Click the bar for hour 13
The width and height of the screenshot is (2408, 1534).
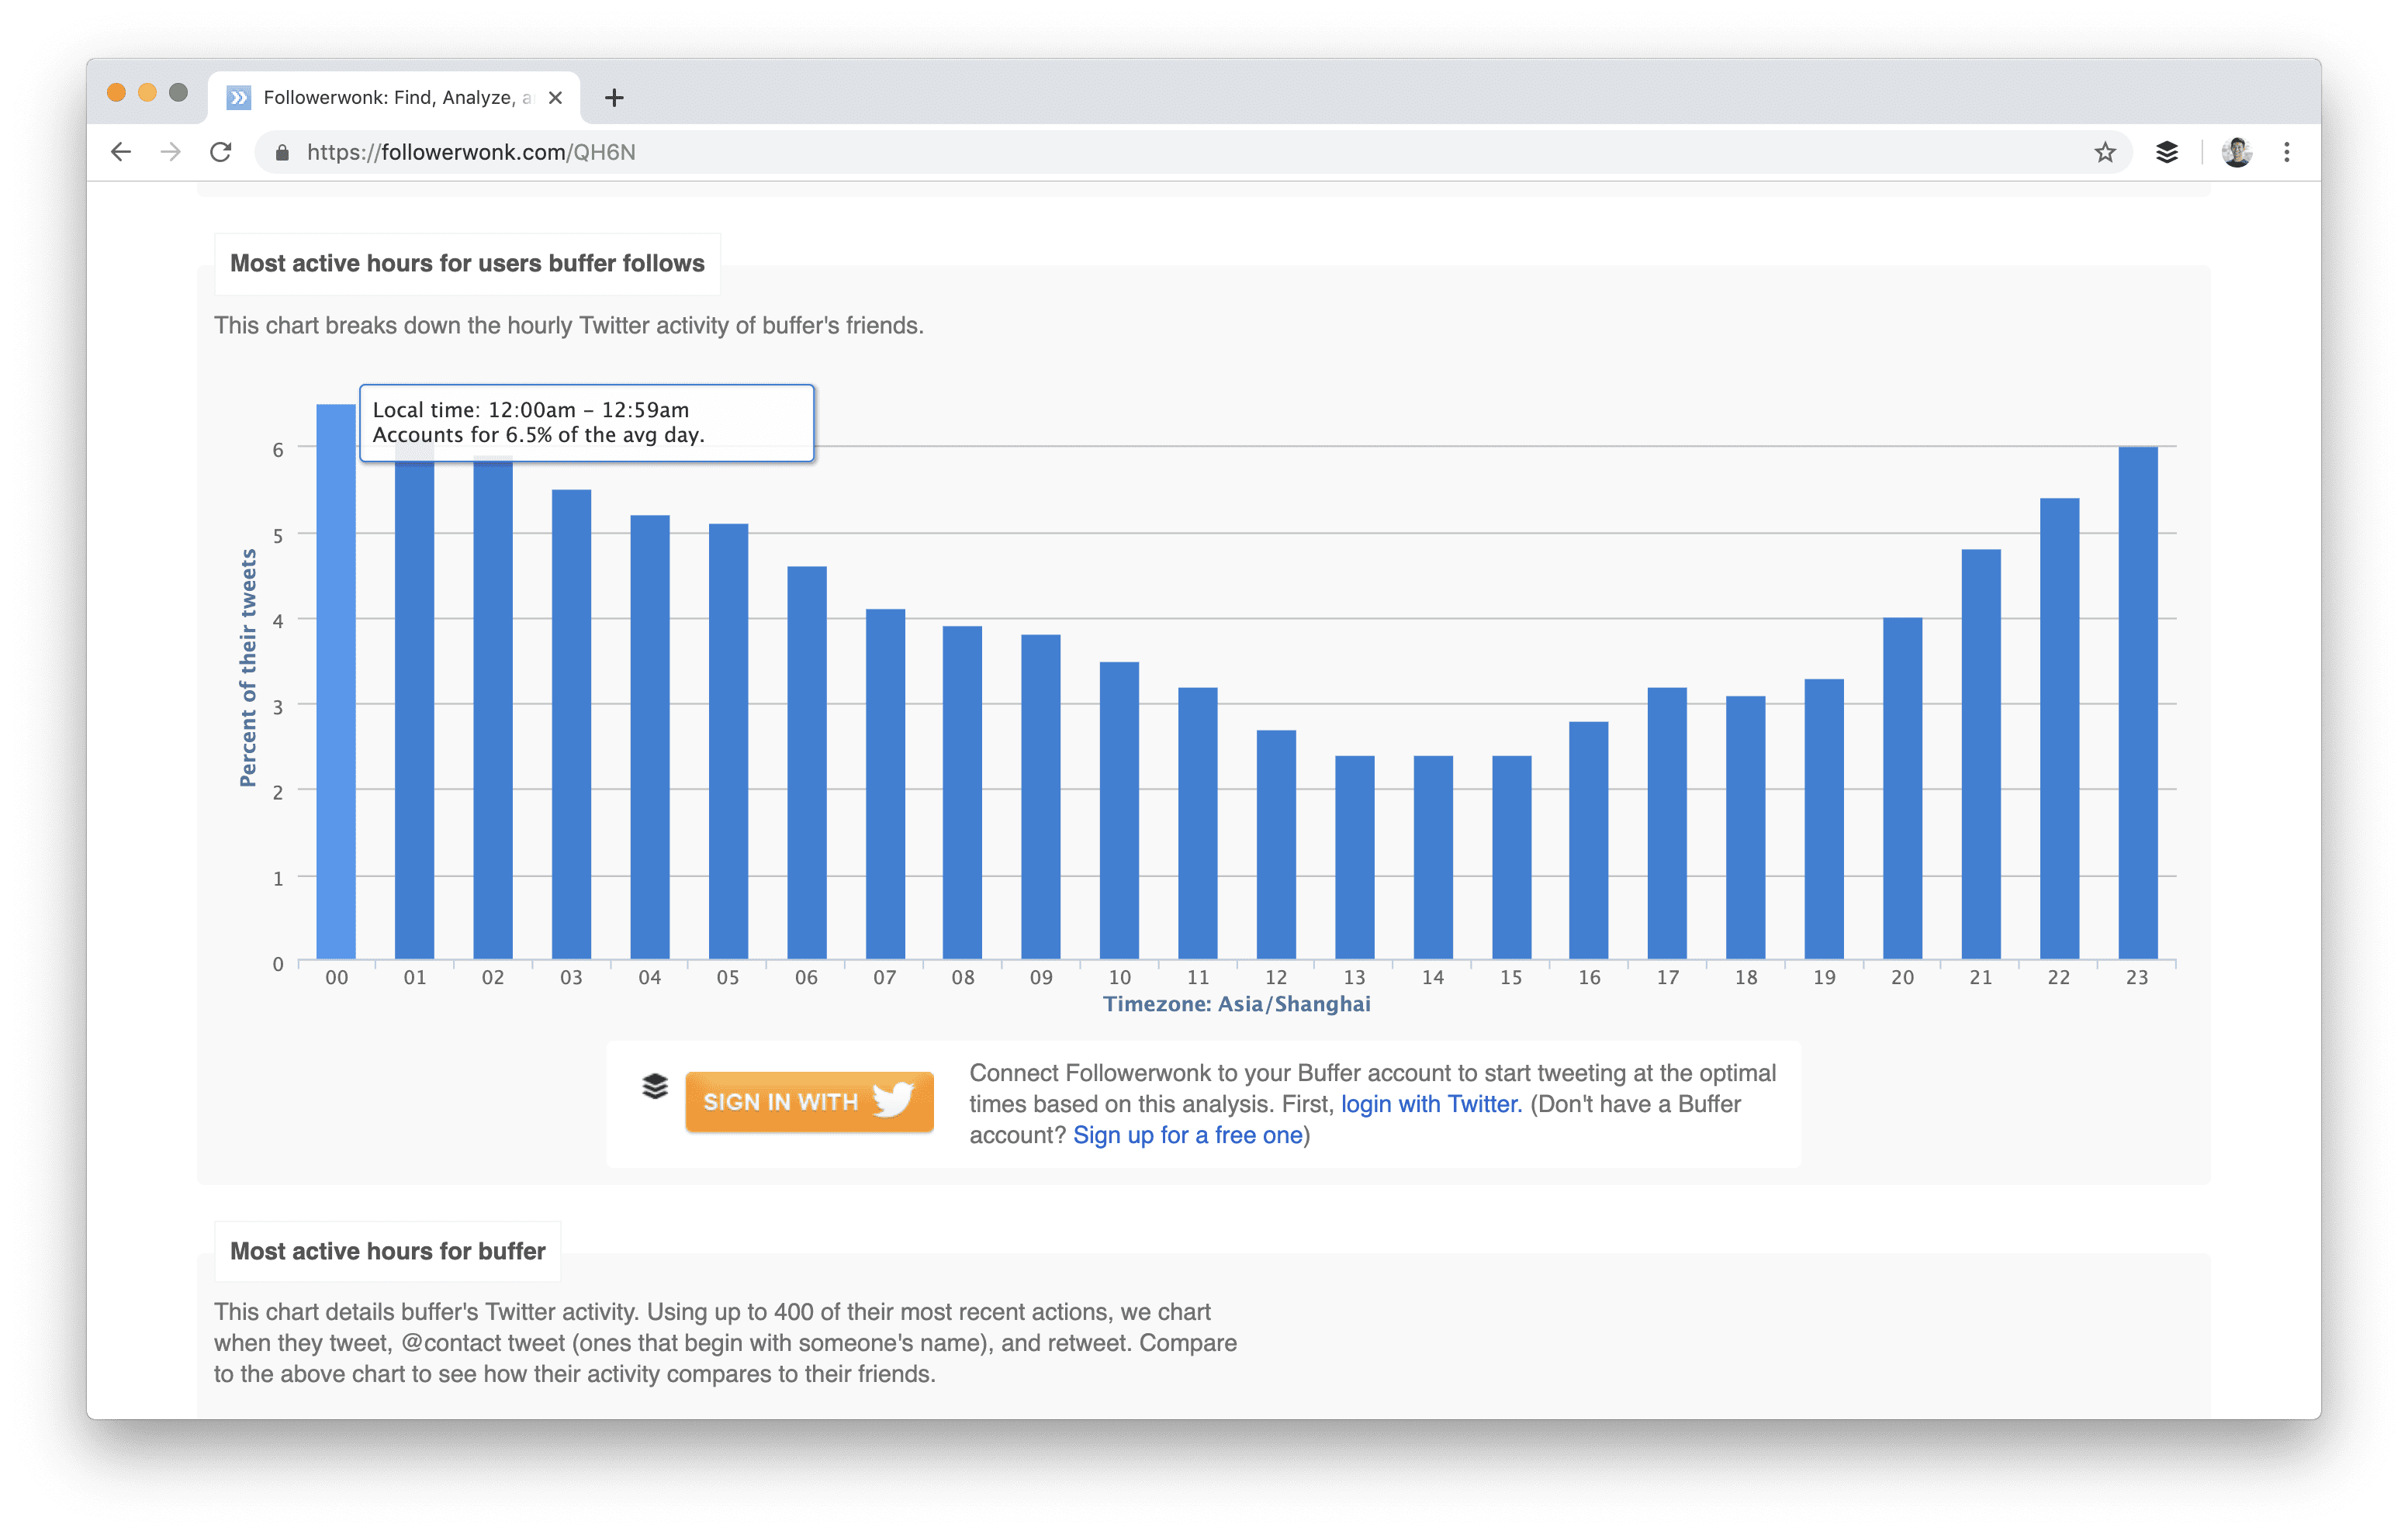click(1355, 857)
